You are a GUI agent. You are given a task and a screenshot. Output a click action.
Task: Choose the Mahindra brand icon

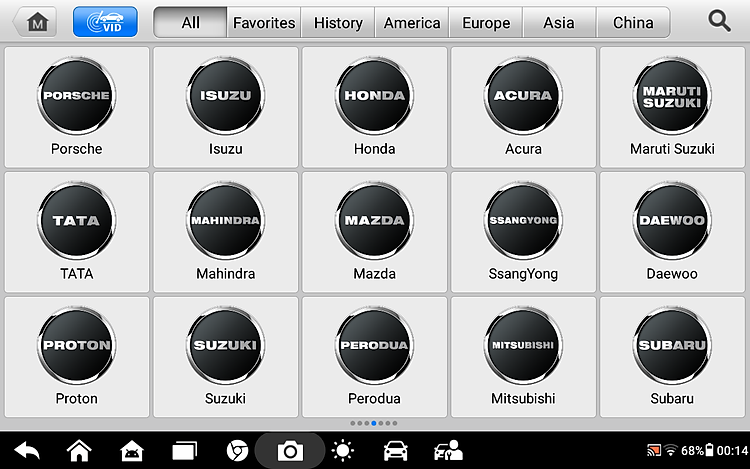click(225, 232)
